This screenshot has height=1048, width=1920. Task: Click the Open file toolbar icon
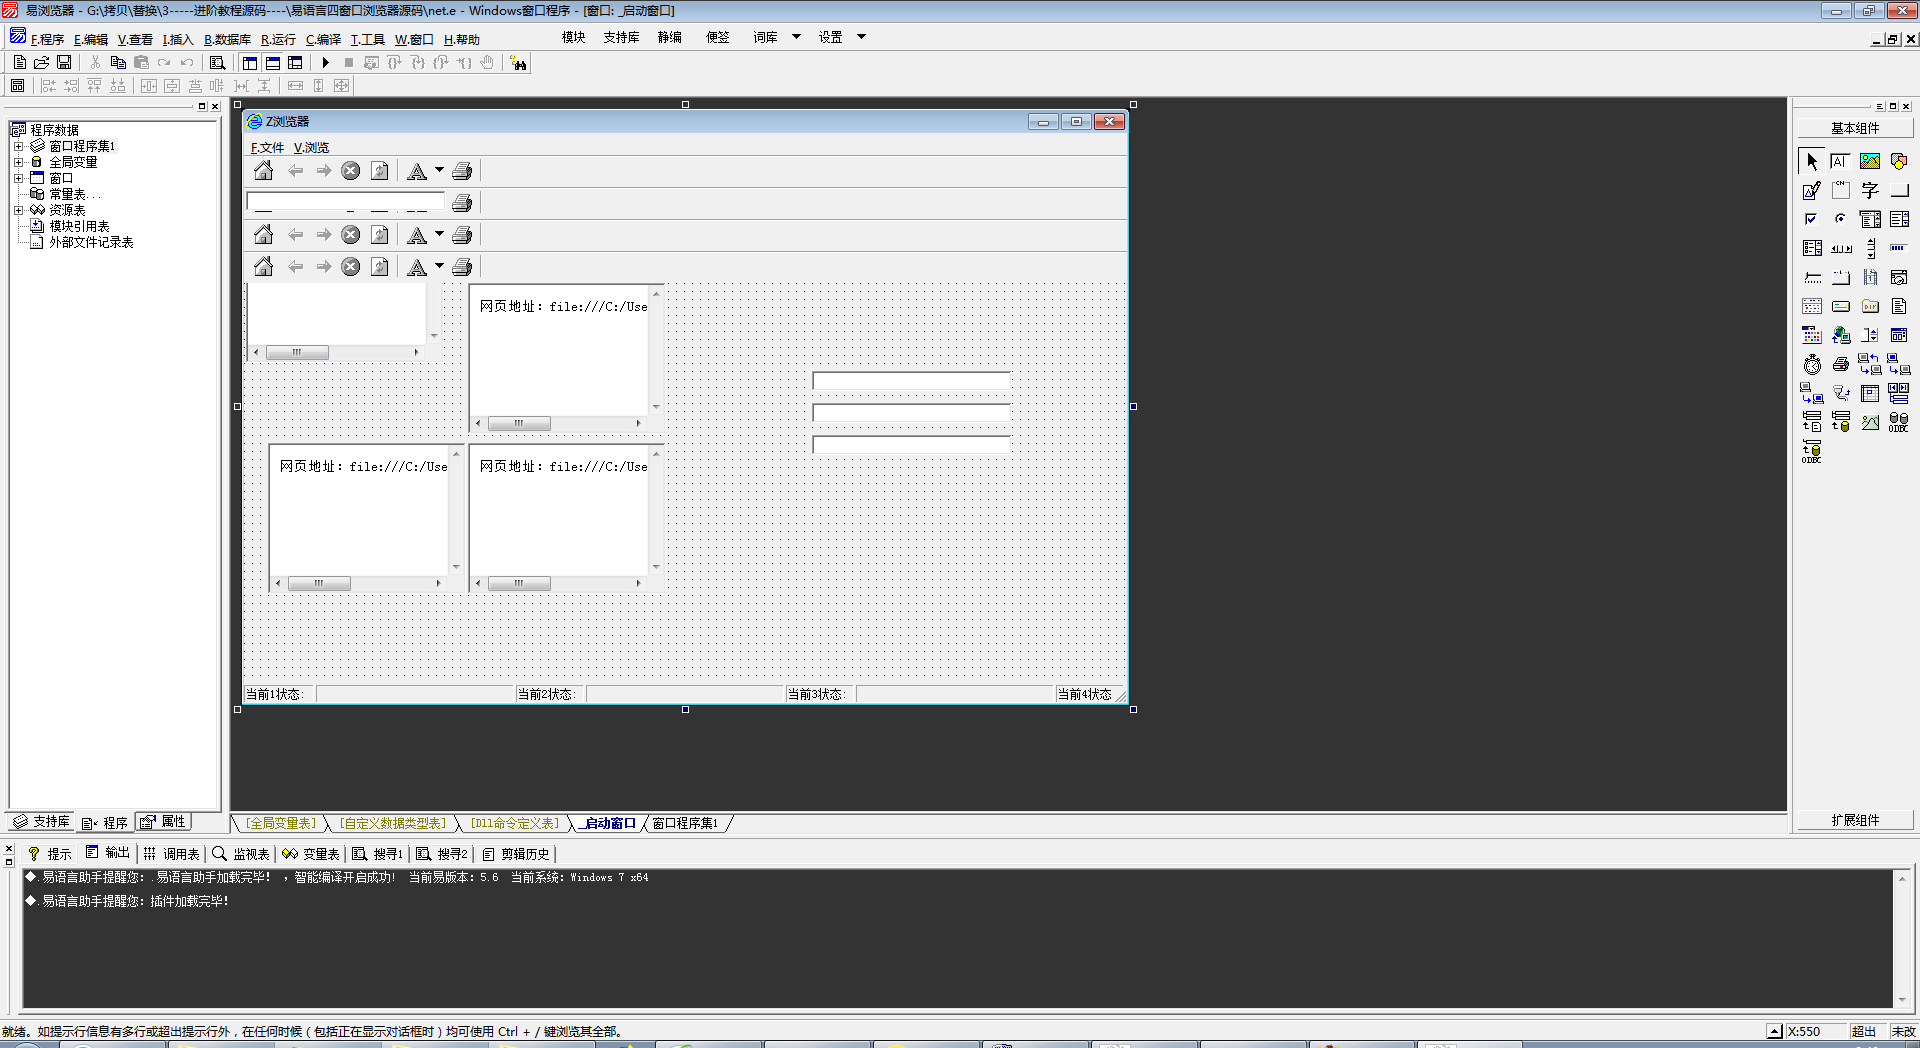coord(42,62)
